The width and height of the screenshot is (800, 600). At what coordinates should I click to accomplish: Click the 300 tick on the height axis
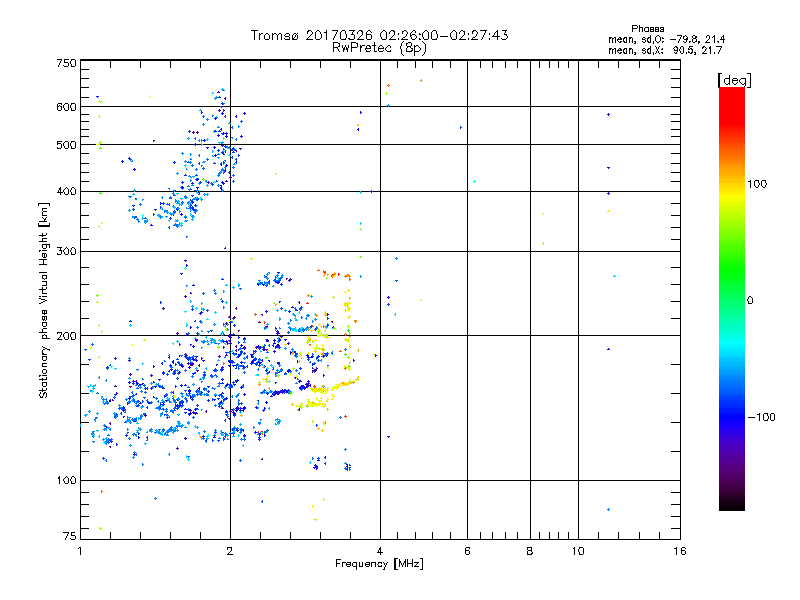tap(66, 251)
